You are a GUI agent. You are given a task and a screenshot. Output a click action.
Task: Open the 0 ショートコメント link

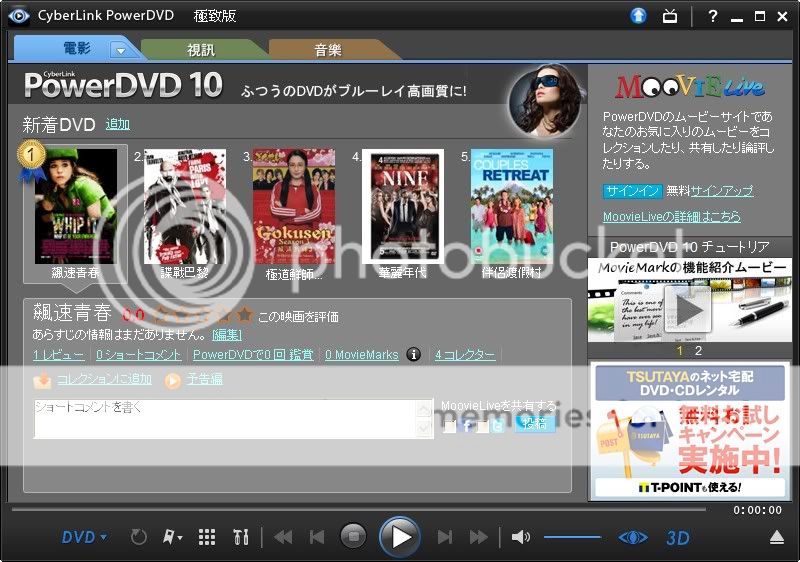[139, 354]
